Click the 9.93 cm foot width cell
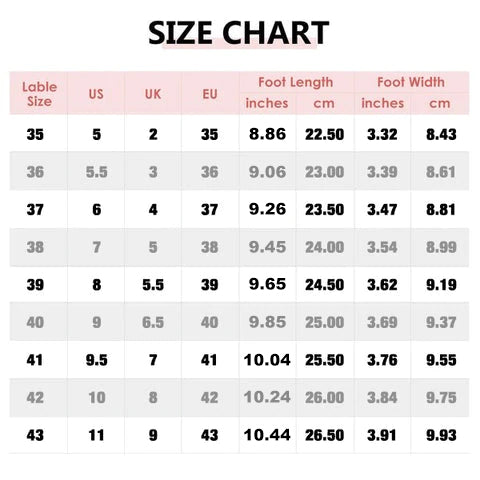Screen dimensions: 480x480 click(x=441, y=435)
